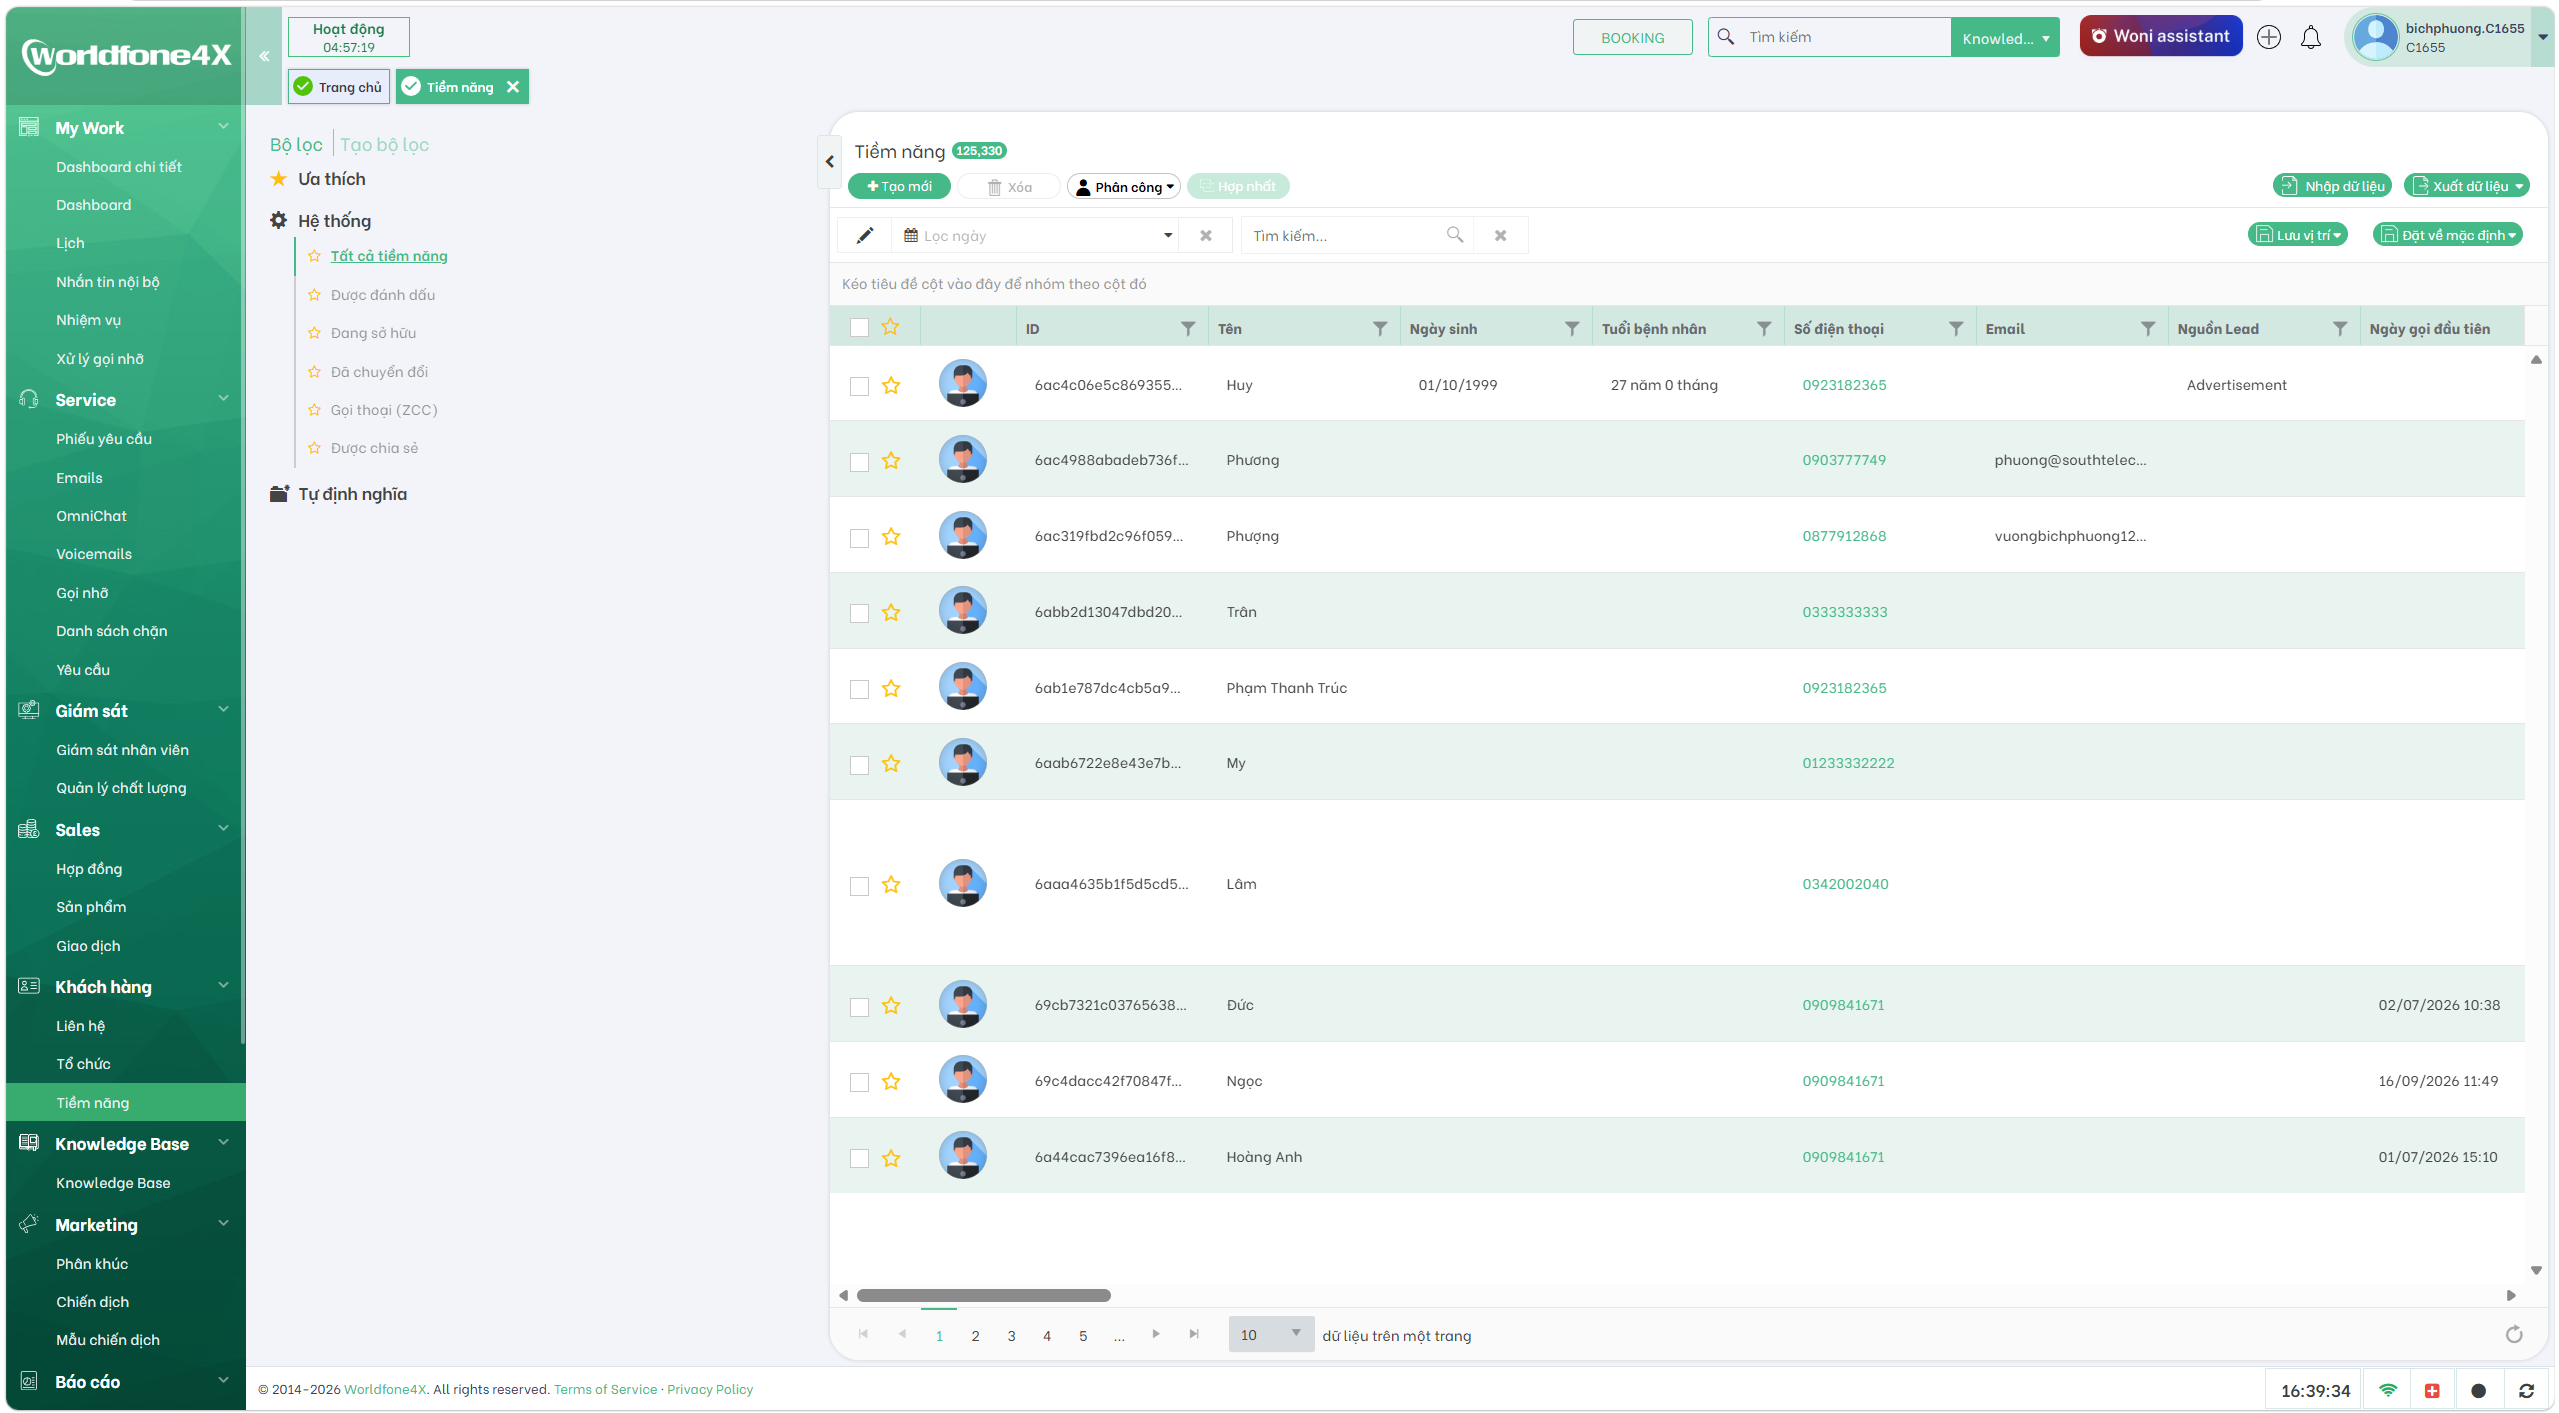Open the Lưu vị trí dropdown
Image resolution: width=2559 pixels, height=1413 pixels.
point(2298,235)
